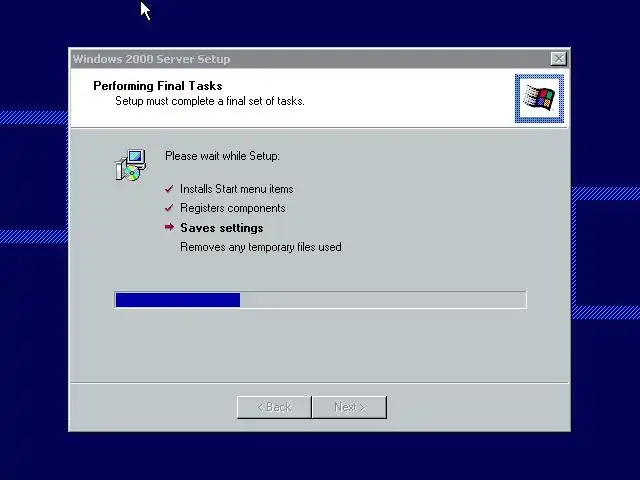Click the setup progress bar
The width and height of the screenshot is (640, 480).
tap(320, 300)
